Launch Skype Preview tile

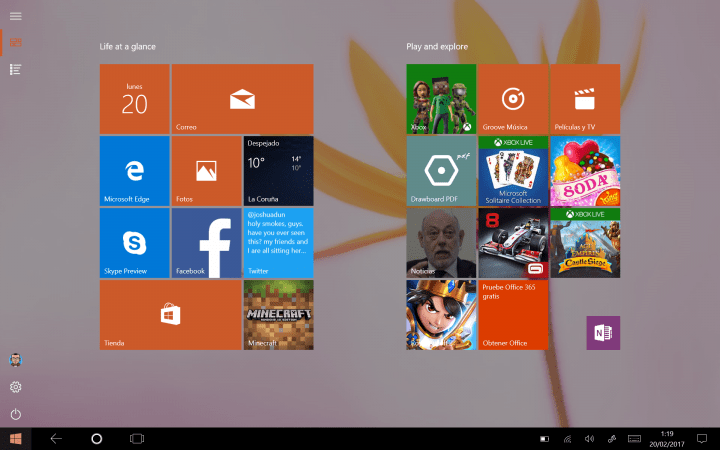pyautogui.click(x=135, y=243)
